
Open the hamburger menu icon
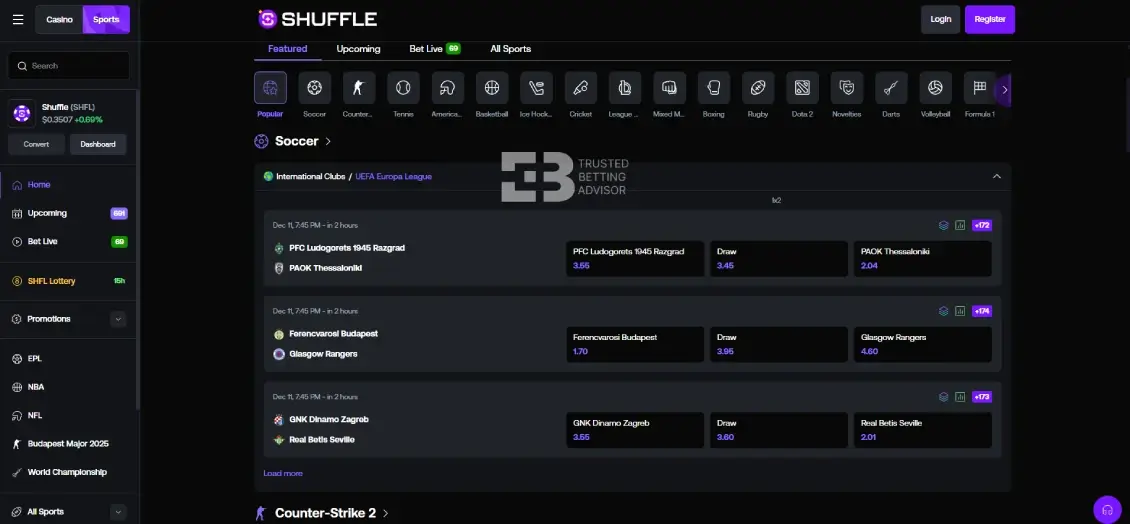coord(18,19)
